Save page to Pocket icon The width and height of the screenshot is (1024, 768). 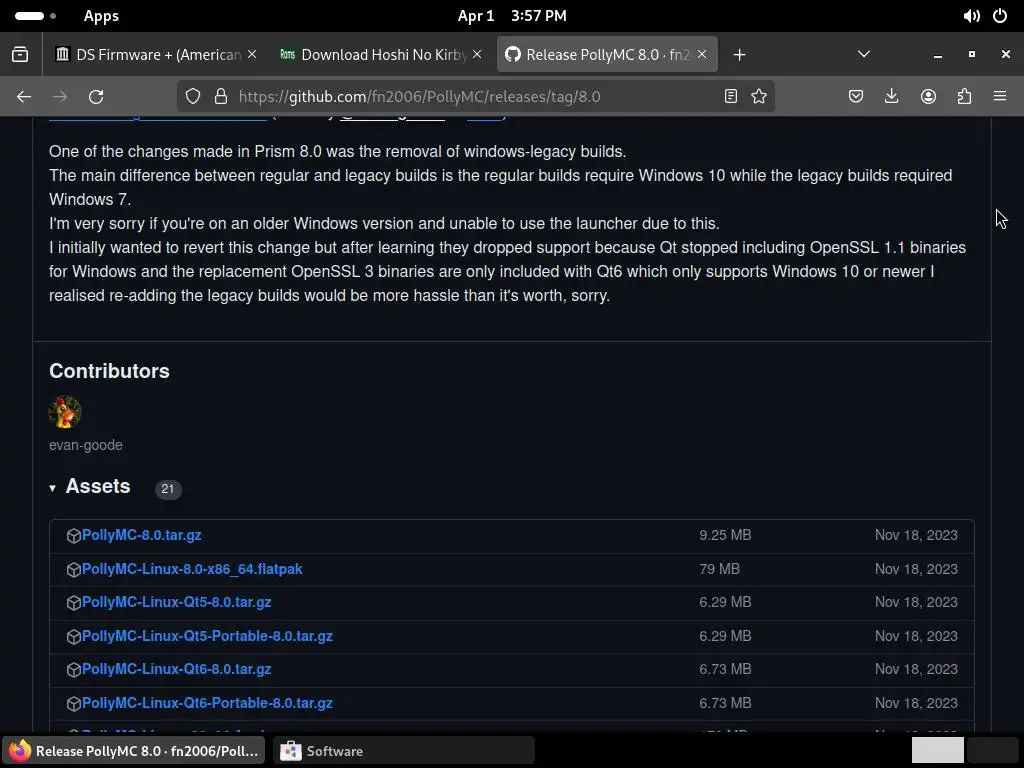[856, 97]
